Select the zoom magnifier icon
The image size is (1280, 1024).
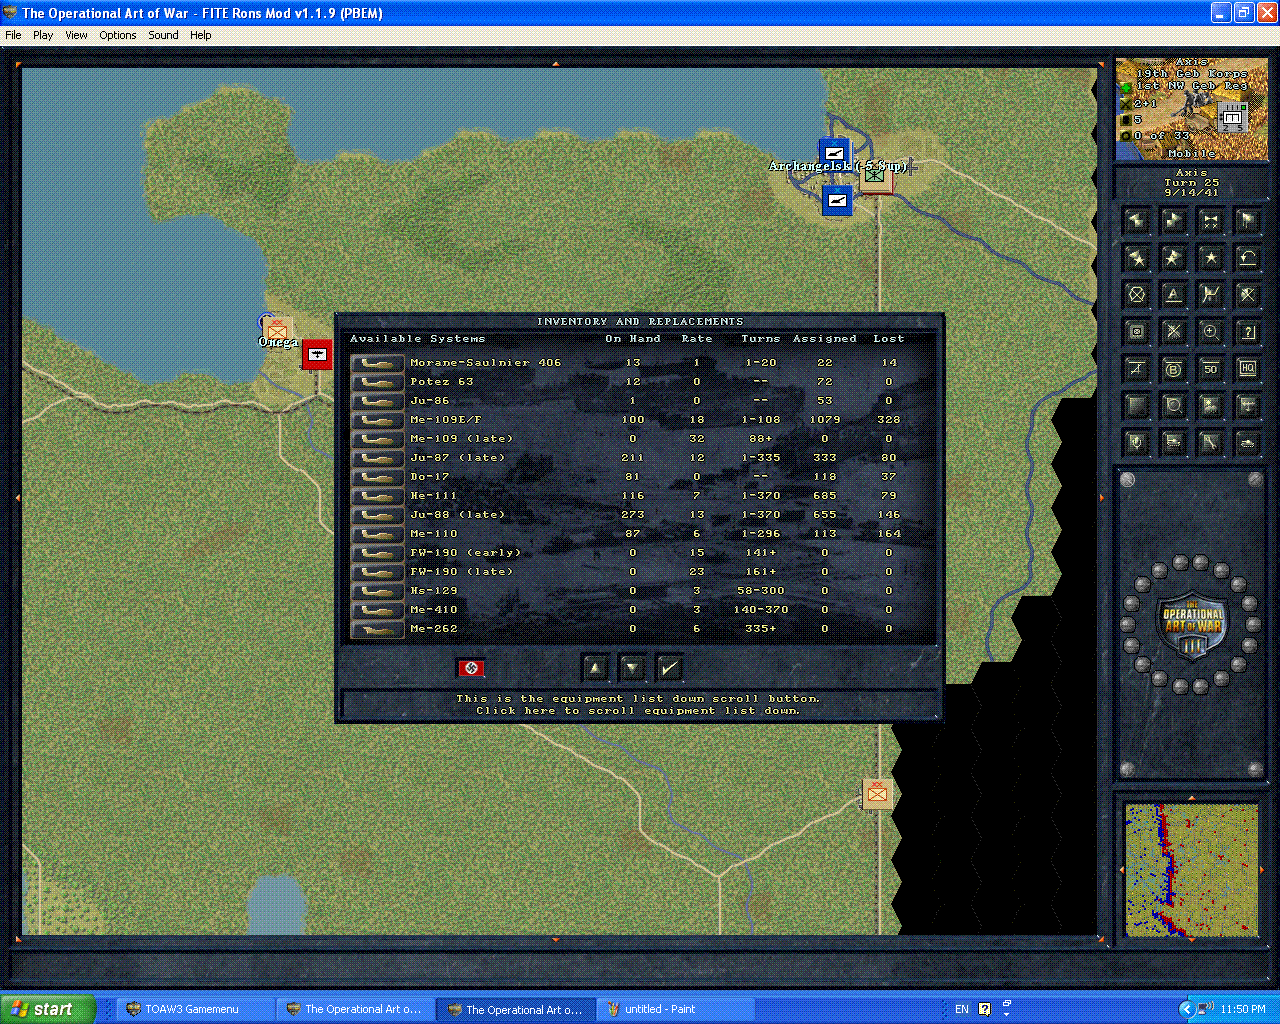point(1210,332)
